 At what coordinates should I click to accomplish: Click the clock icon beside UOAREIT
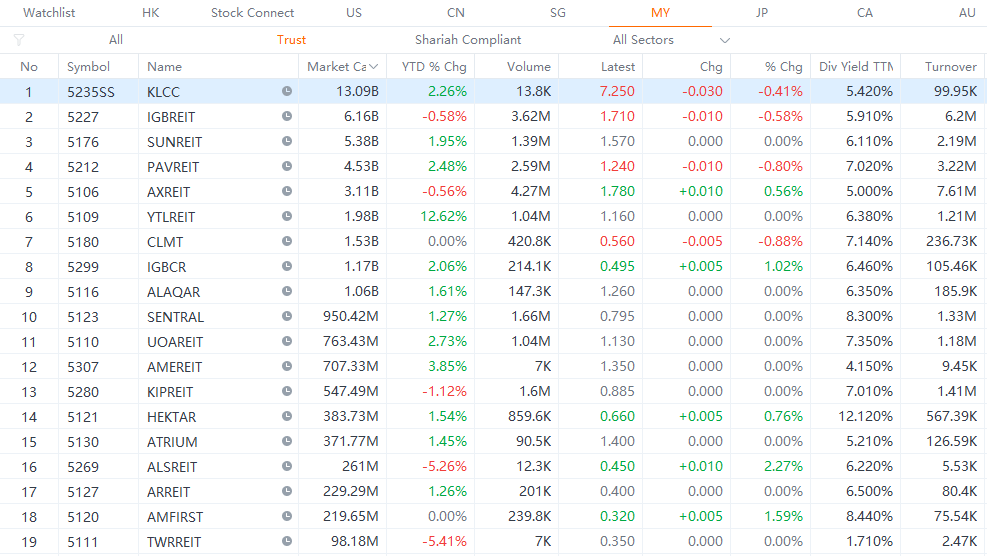tap(286, 341)
